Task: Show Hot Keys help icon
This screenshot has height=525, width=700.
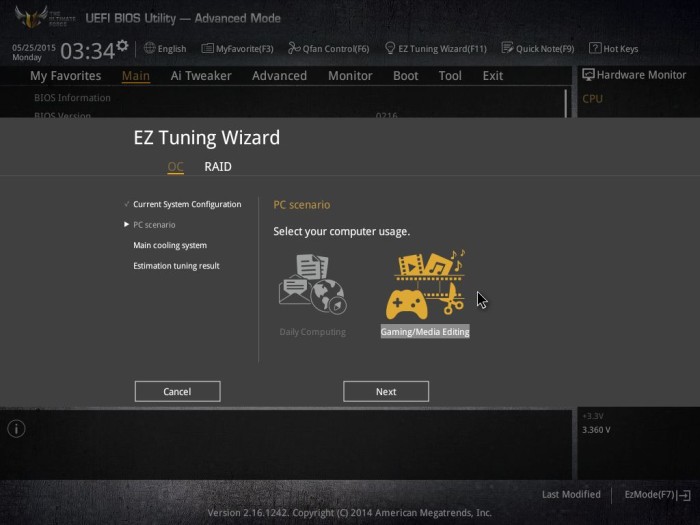Action: click(595, 48)
